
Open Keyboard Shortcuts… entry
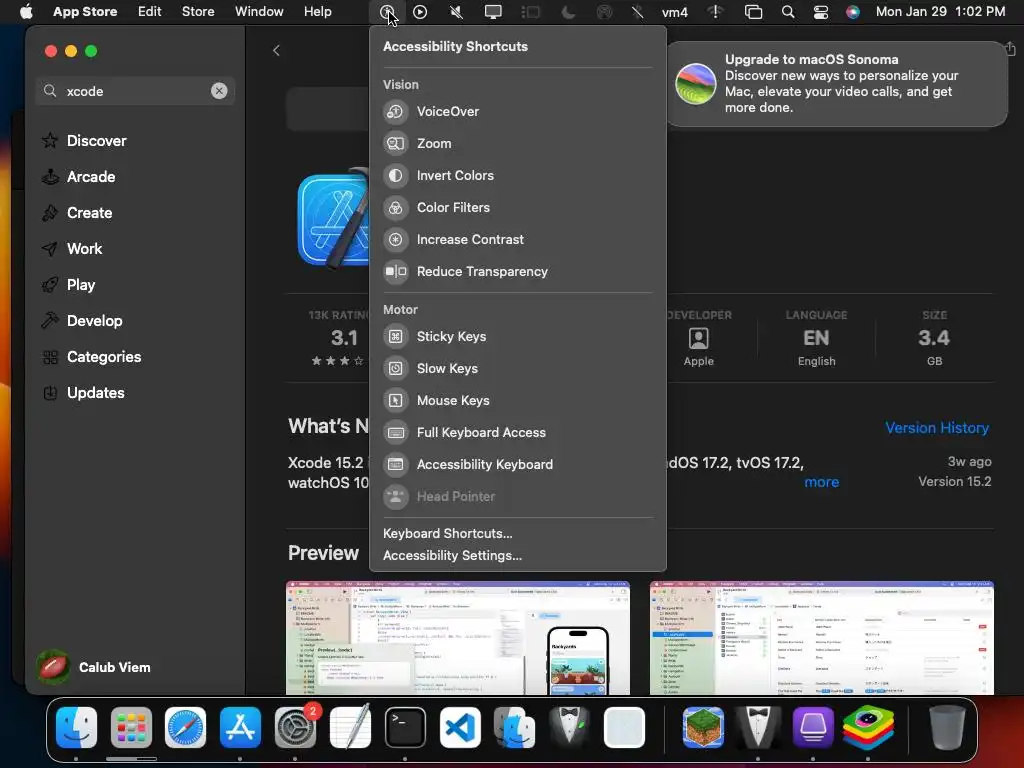(448, 534)
